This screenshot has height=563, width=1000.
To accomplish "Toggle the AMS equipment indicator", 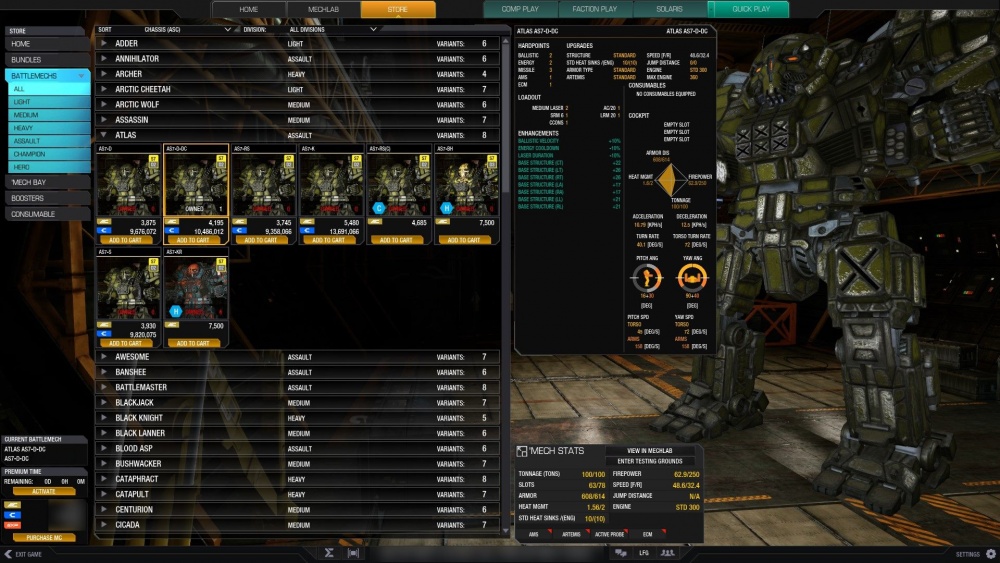I will tap(534, 534).
